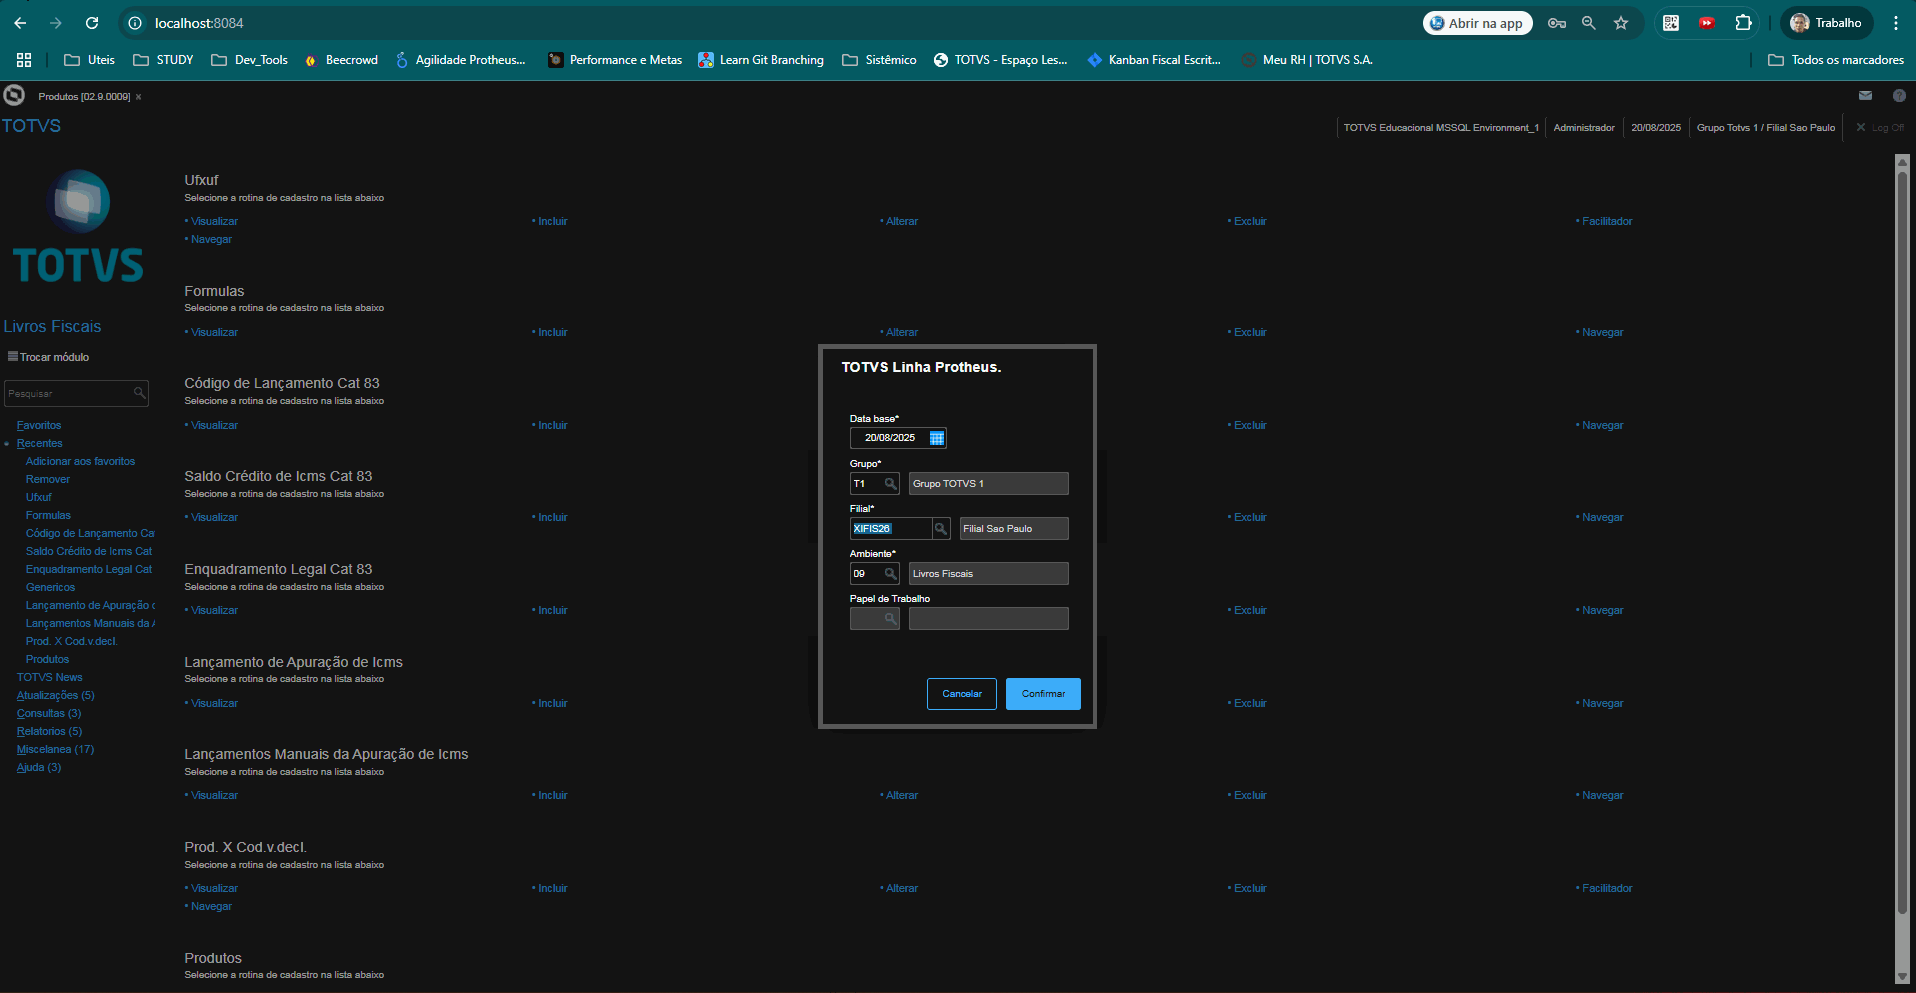Expand the Uteis bookmarks folder
The image size is (1916, 993).
89,60
